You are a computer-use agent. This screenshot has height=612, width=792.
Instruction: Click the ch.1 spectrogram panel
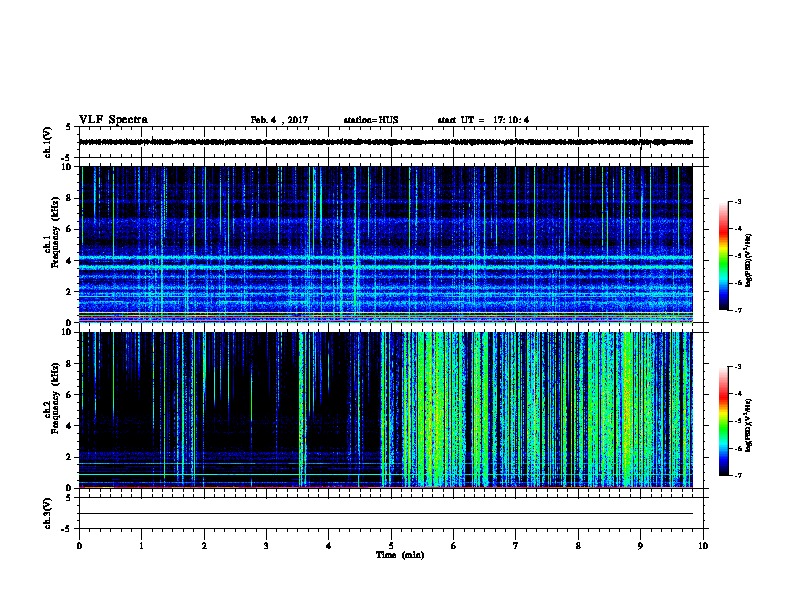tap(386, 244)
